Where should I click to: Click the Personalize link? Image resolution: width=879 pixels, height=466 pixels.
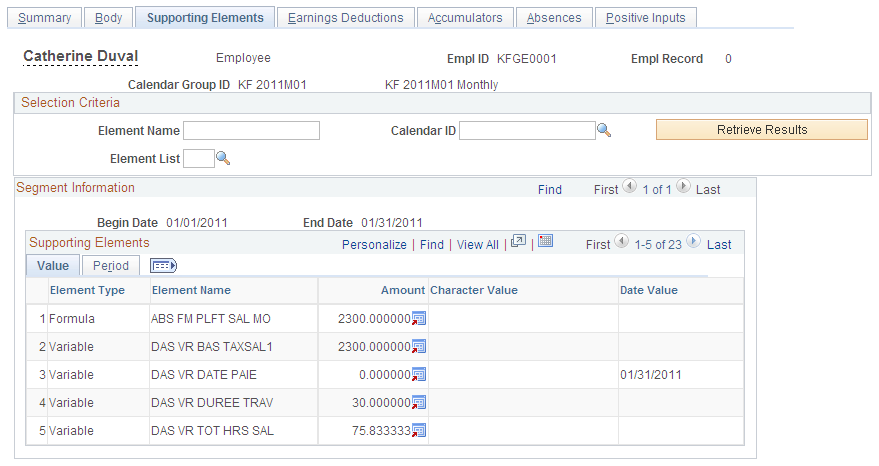pyautogui.click(x=374, y=244)
